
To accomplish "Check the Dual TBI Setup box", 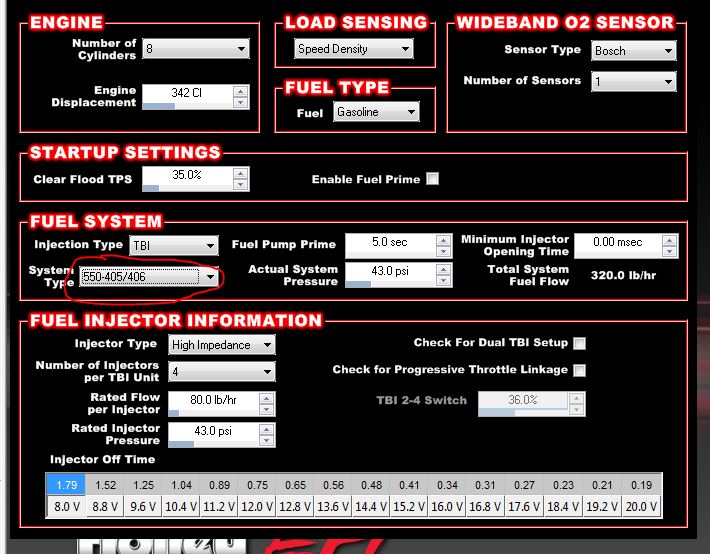I will point(579,343).
